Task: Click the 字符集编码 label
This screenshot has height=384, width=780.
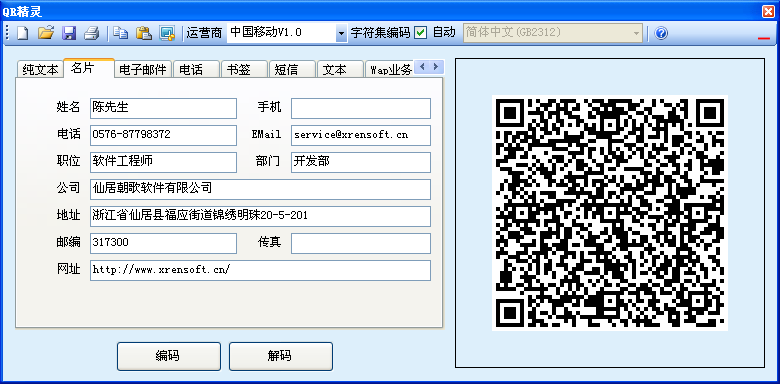Action: pyautogui.click(x=381, y=33)
